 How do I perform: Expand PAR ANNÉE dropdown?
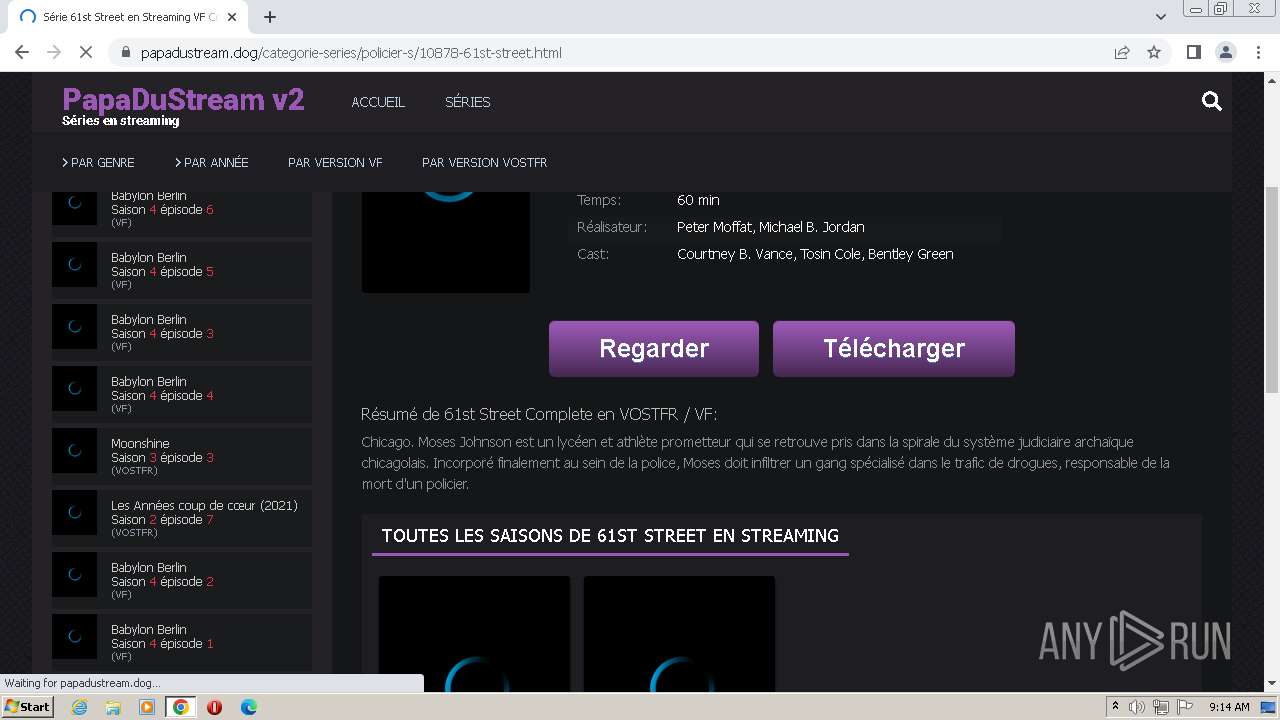(212, 162)
